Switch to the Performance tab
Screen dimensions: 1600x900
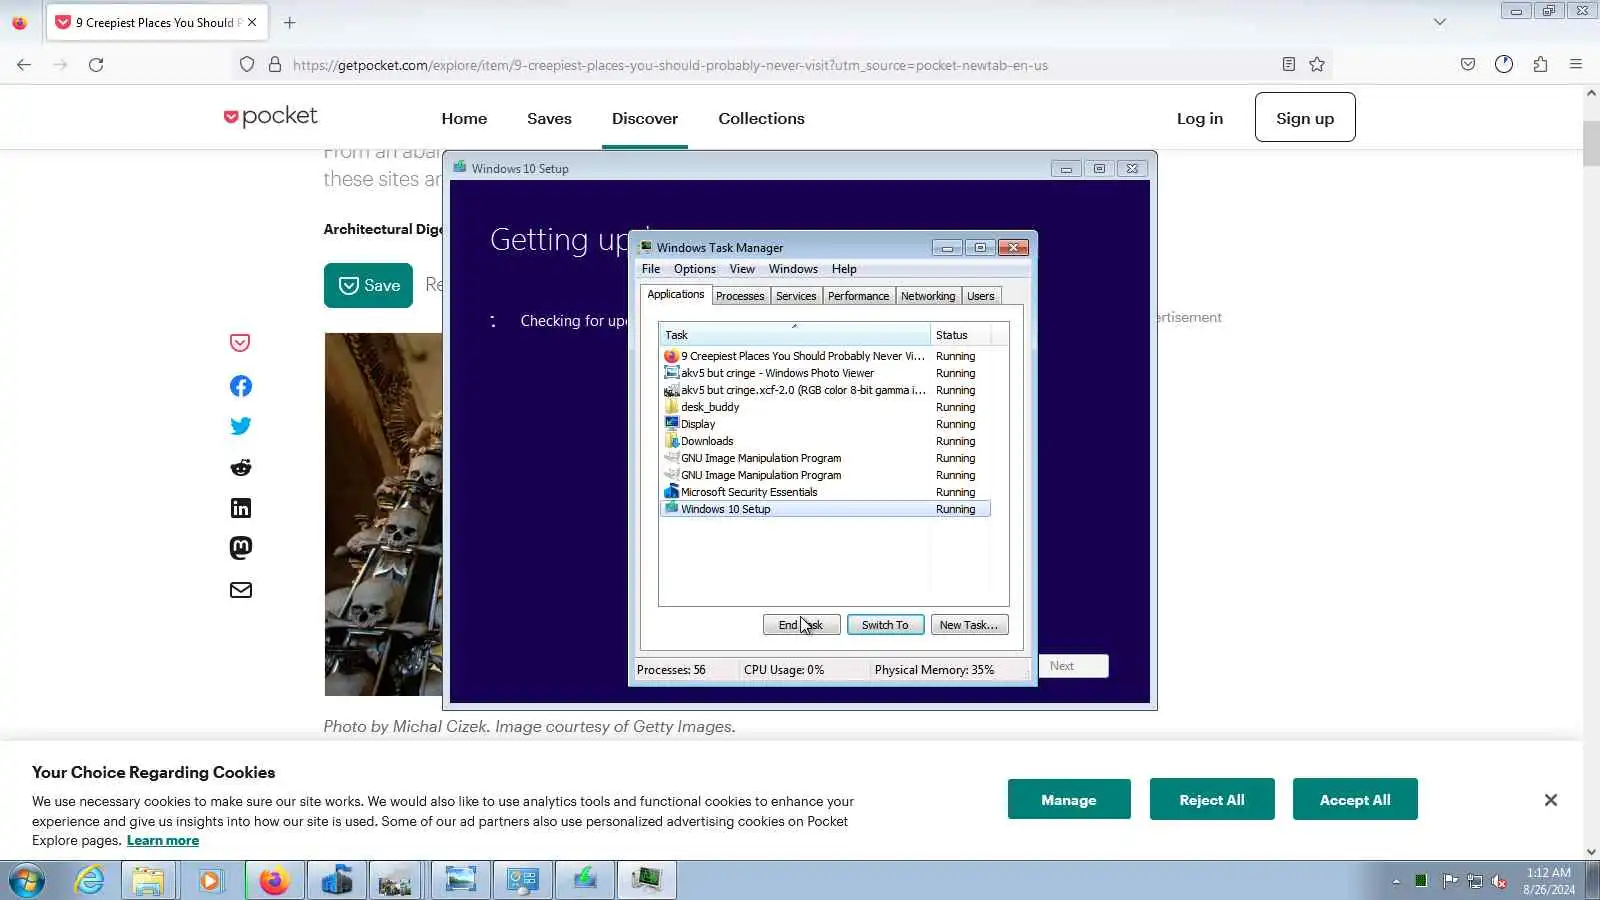858,296
